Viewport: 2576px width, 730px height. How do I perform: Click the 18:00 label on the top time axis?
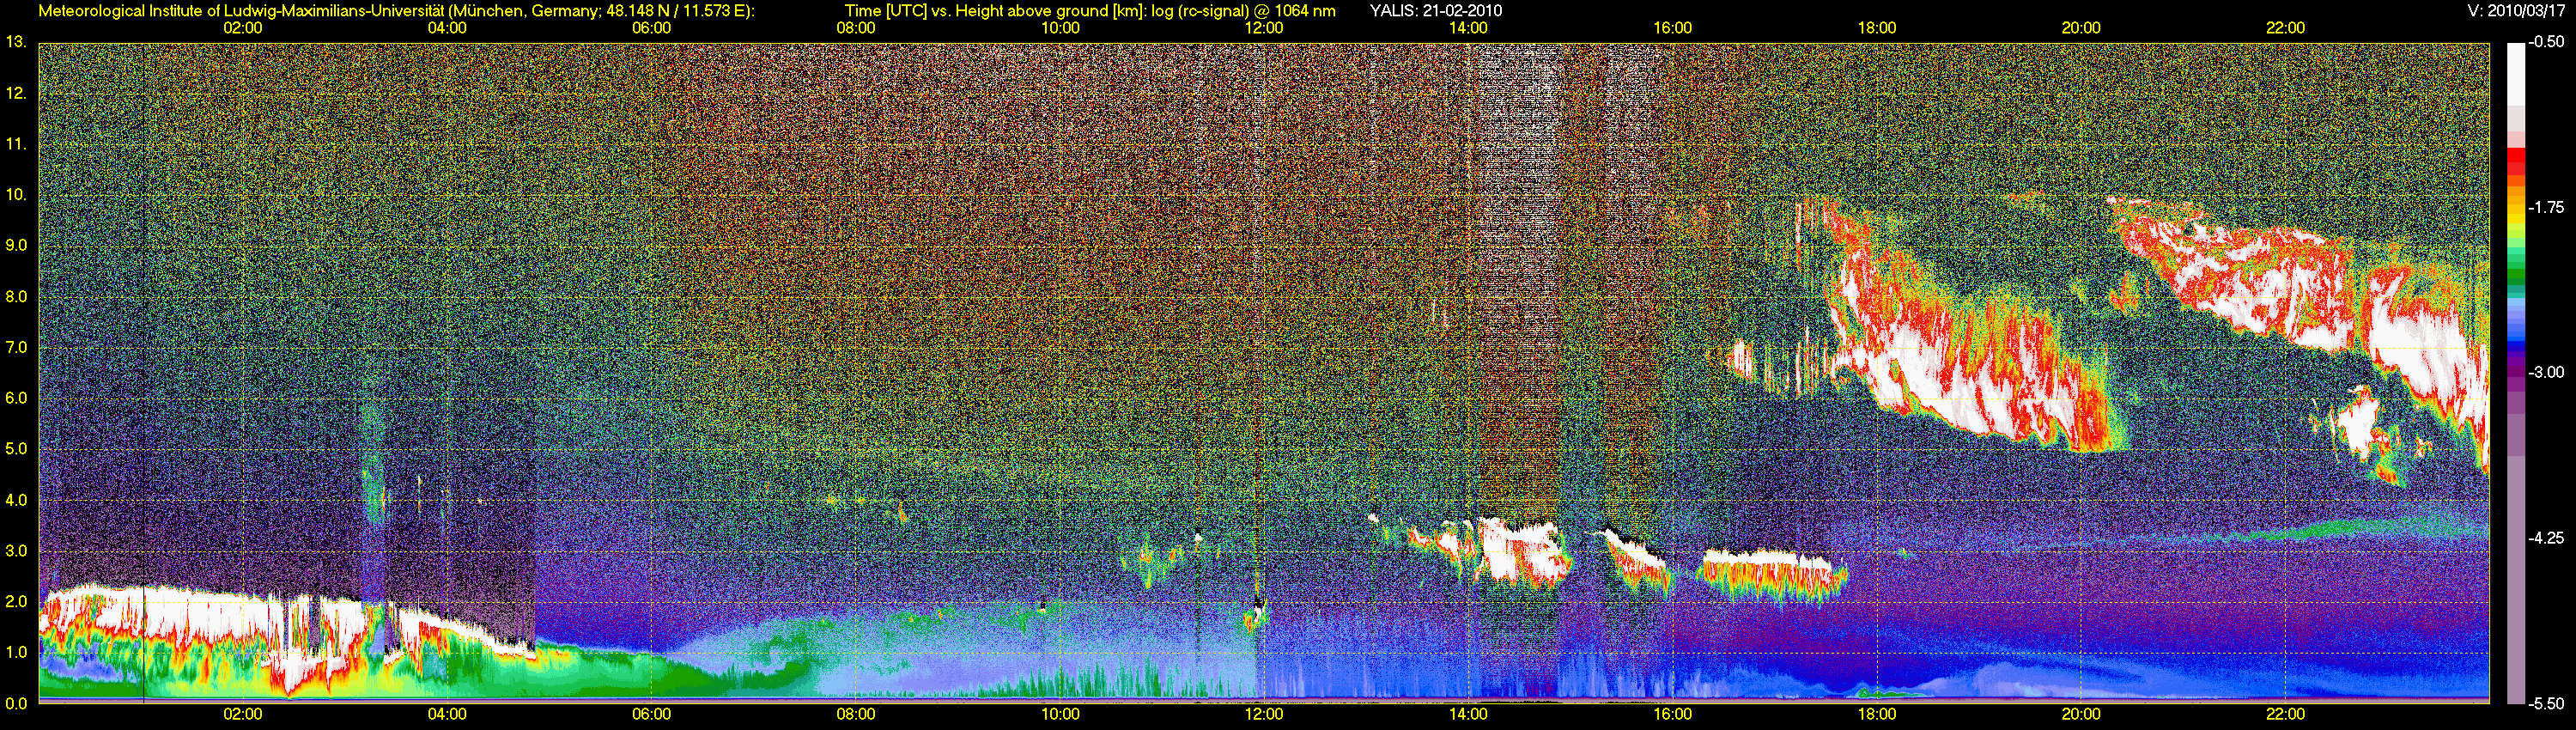point(1877,28)
